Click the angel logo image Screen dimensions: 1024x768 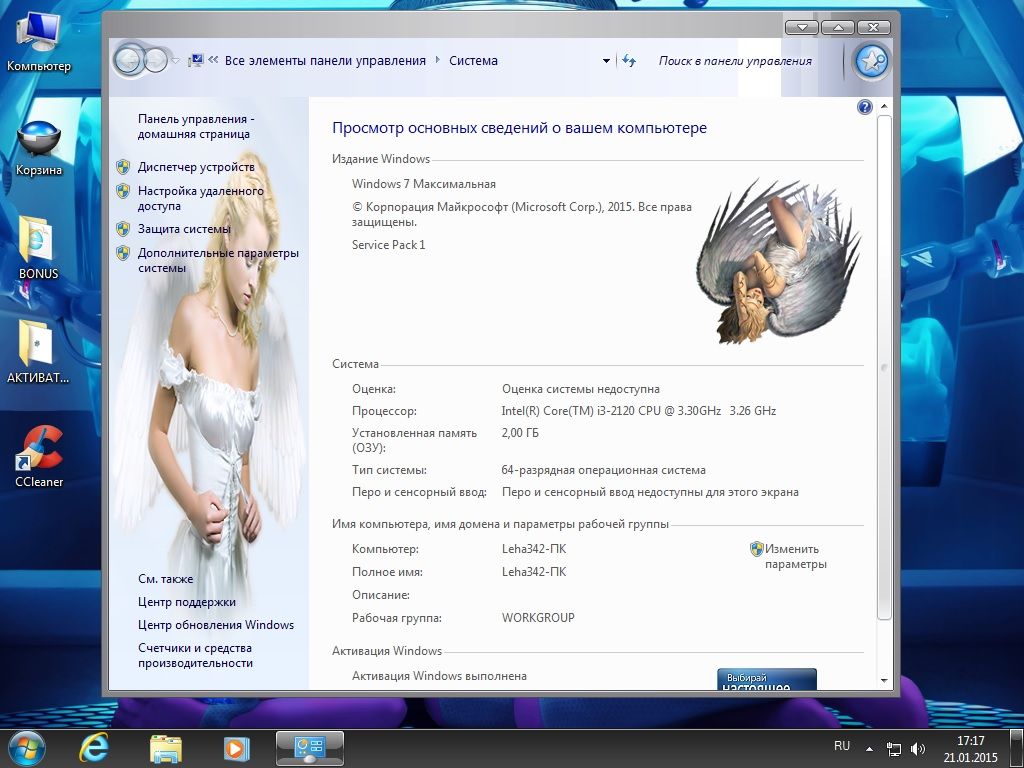click(x=779, y=261)
